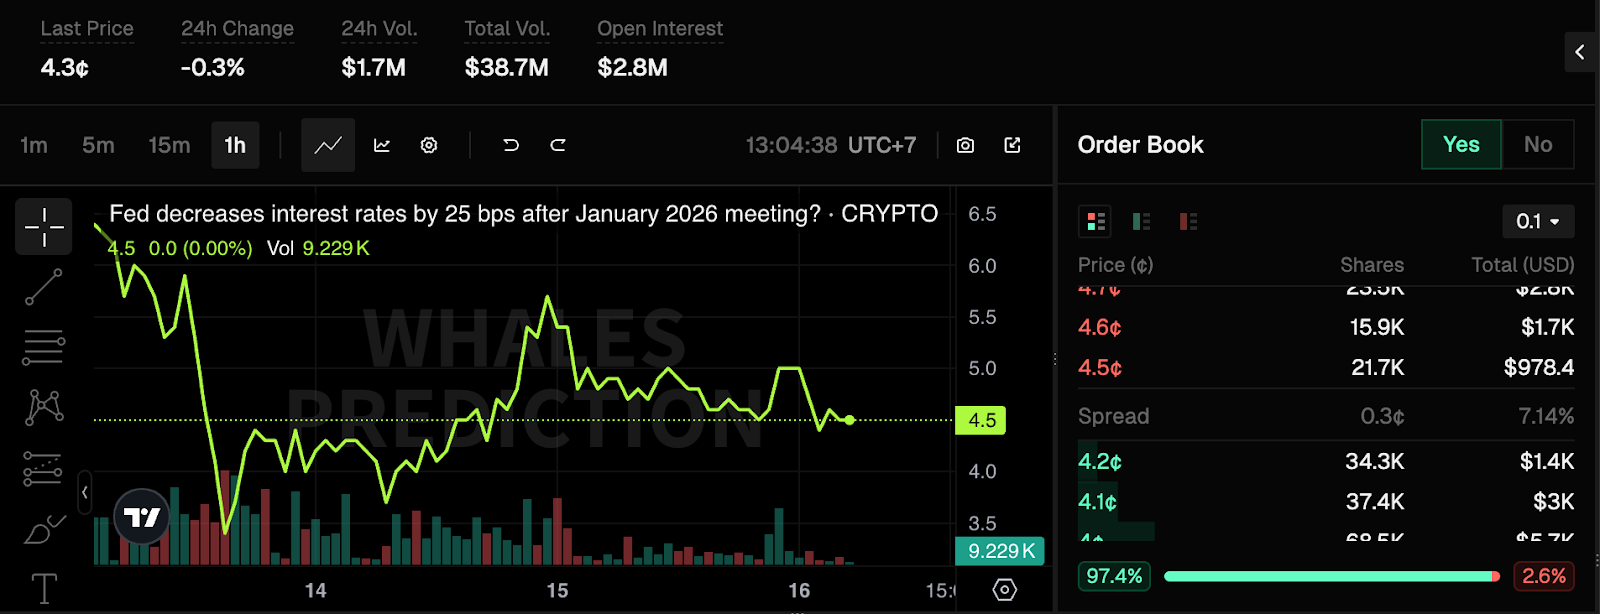
Task: Click the Yes/No percentage ratio bar
Action: (x=1330, y=576)
